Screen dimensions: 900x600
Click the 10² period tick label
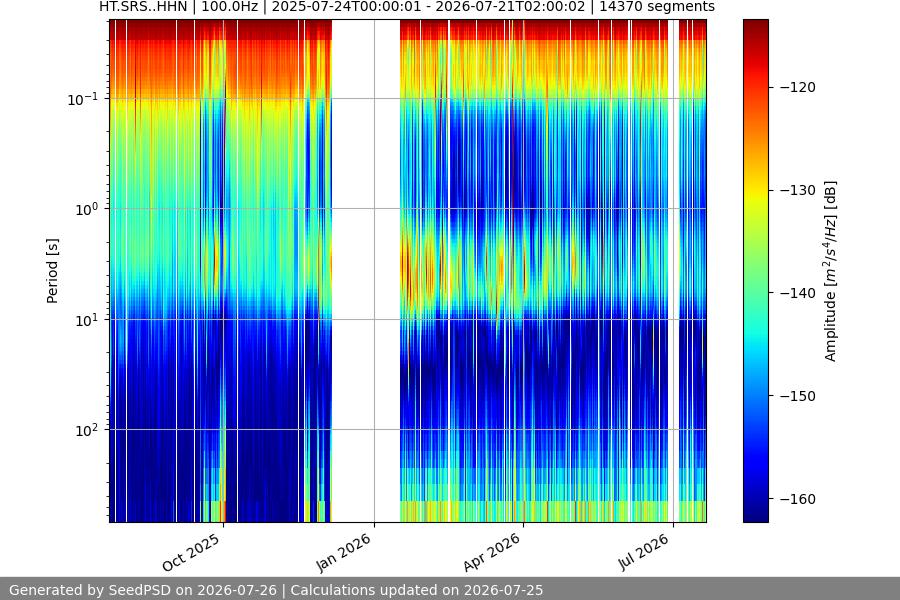(87, 430)
